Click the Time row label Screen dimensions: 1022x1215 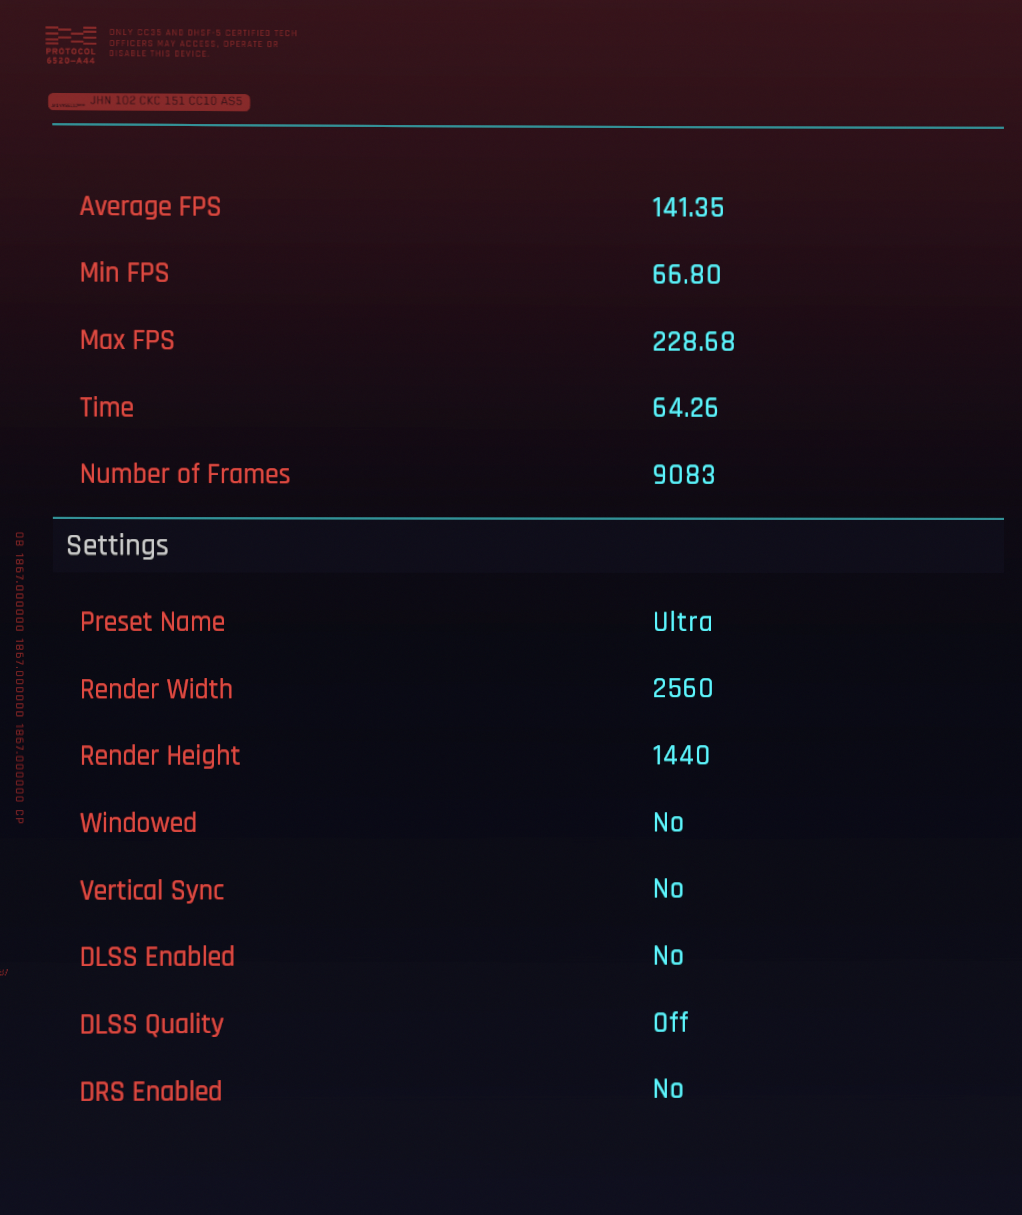click(x=107, y=408)
